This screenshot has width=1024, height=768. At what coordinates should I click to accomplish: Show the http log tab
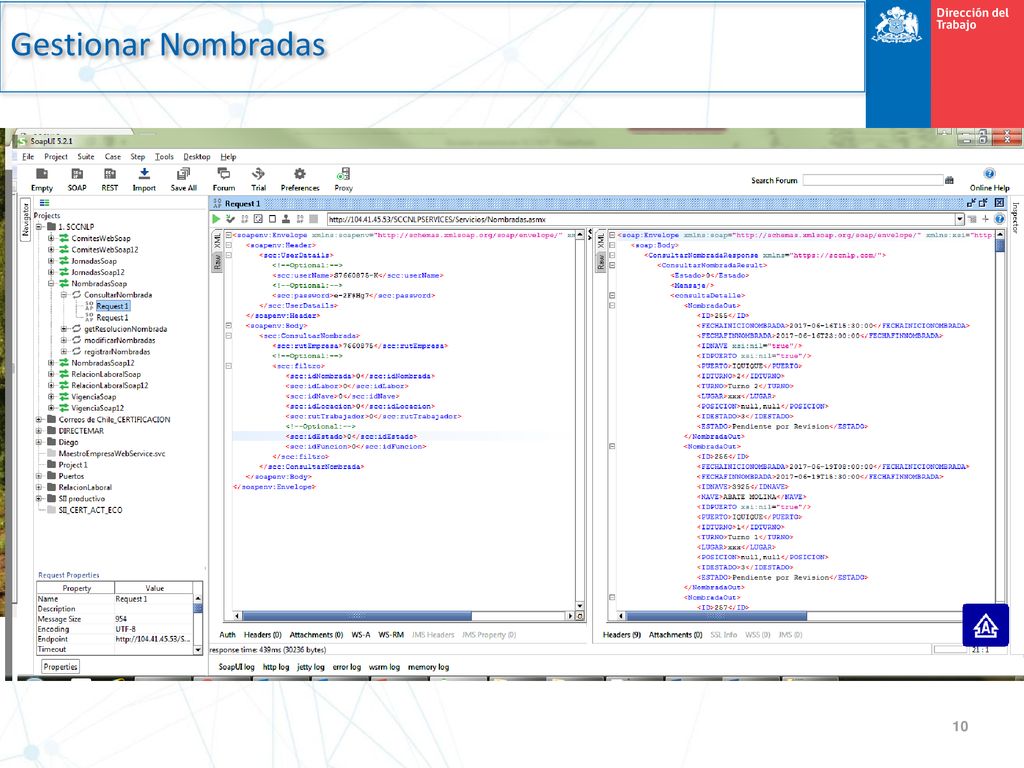[x=276, y=667]
